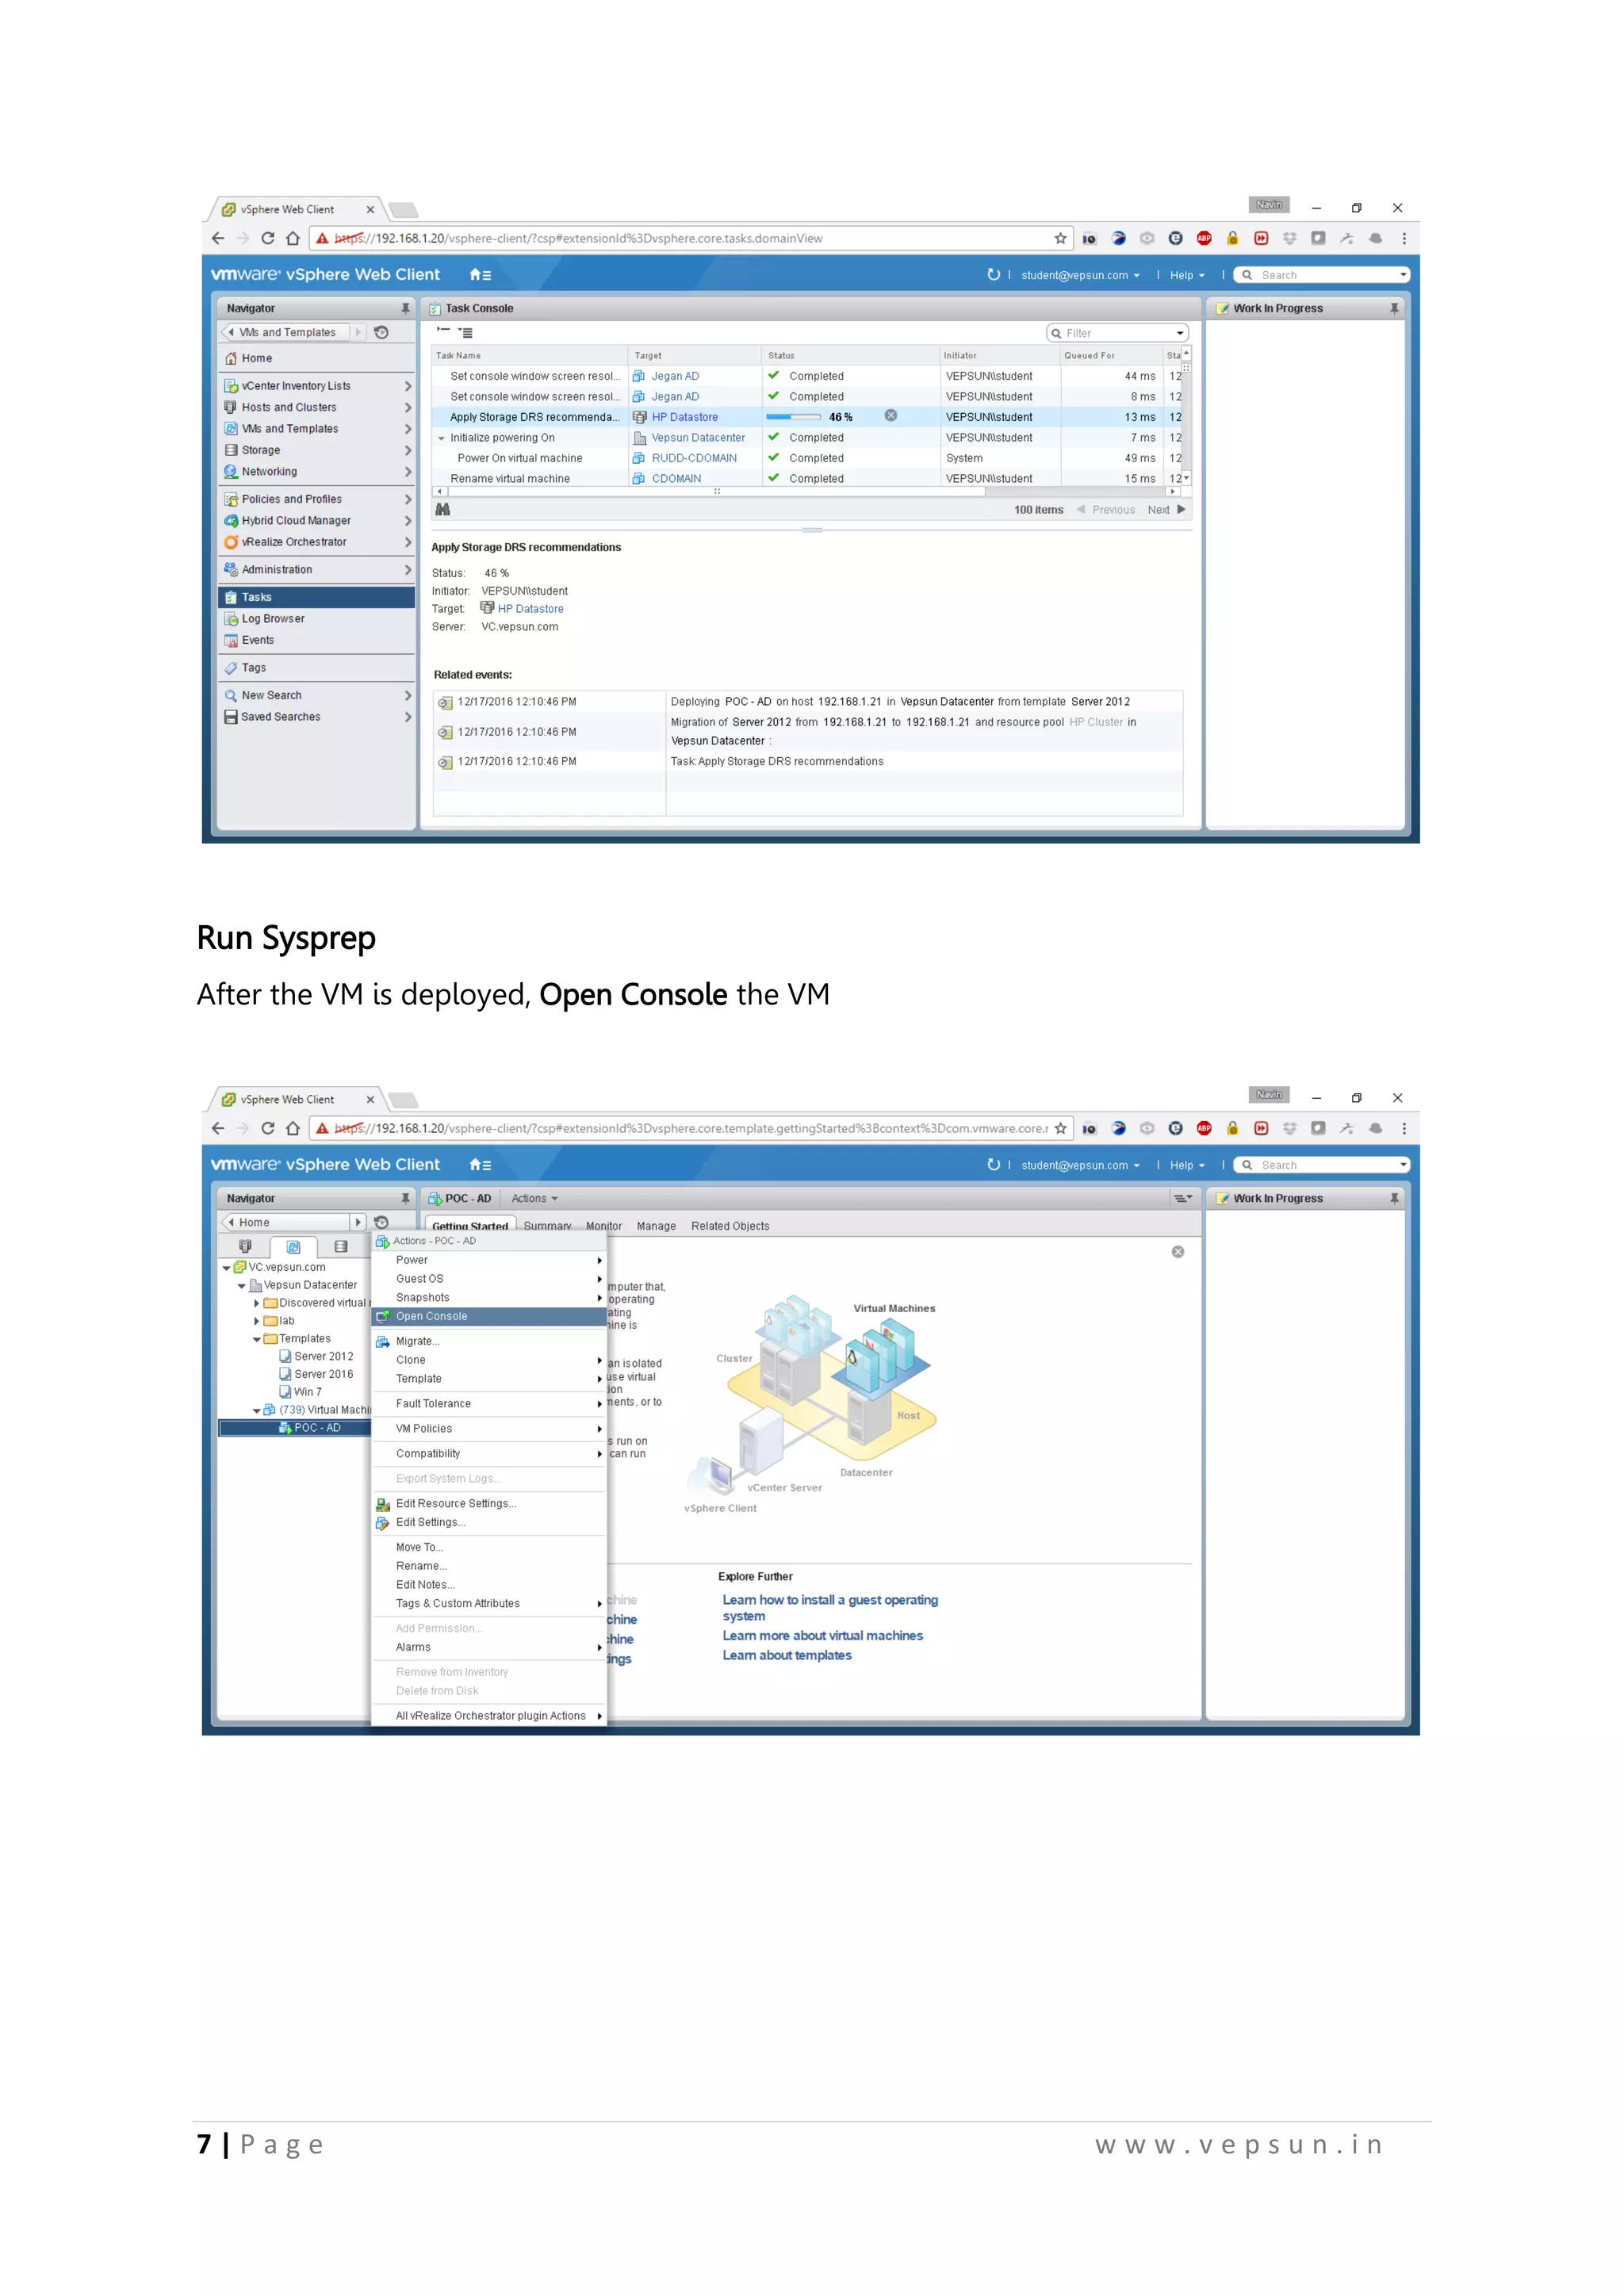1624x2296 pixels.
Task: Click expand-all icon in Task Console toolbar
Action: [465, 333]
